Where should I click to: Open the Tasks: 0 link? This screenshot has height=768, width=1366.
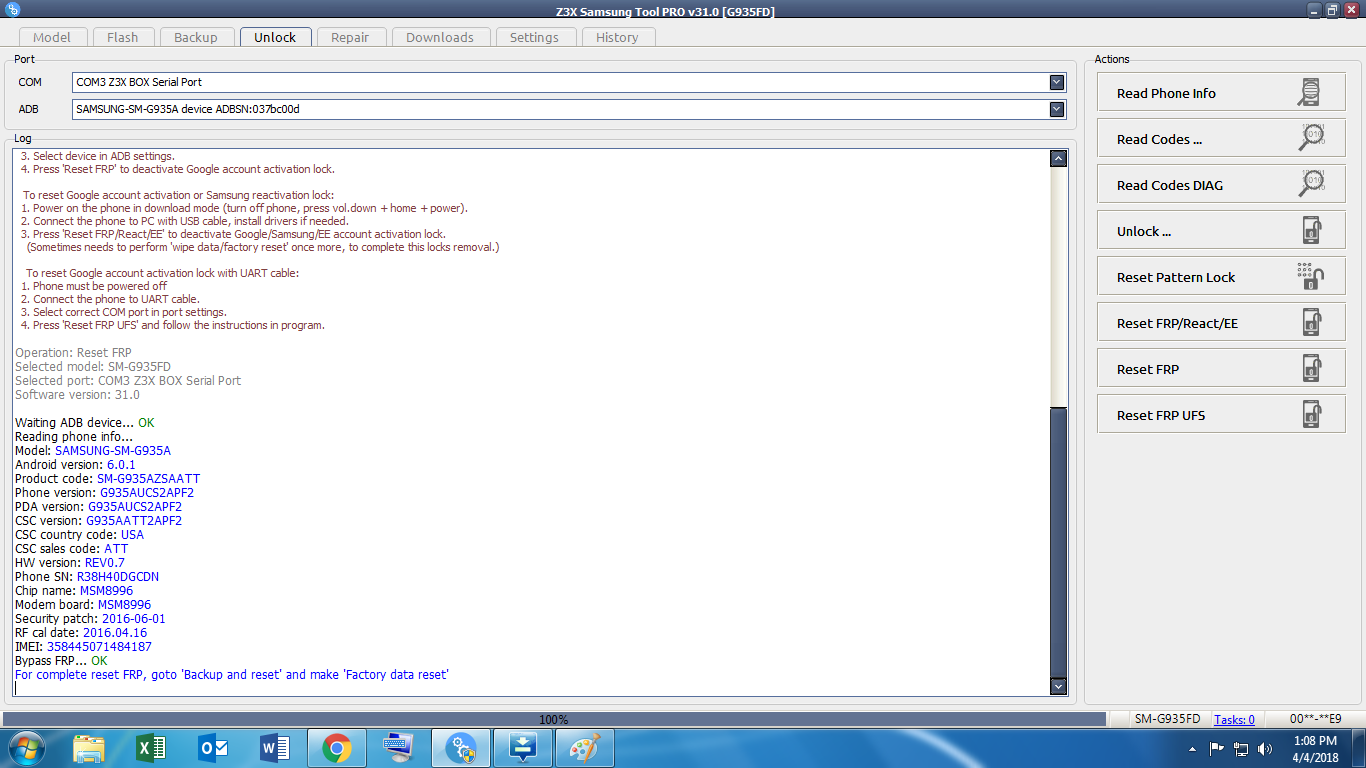1234,719
